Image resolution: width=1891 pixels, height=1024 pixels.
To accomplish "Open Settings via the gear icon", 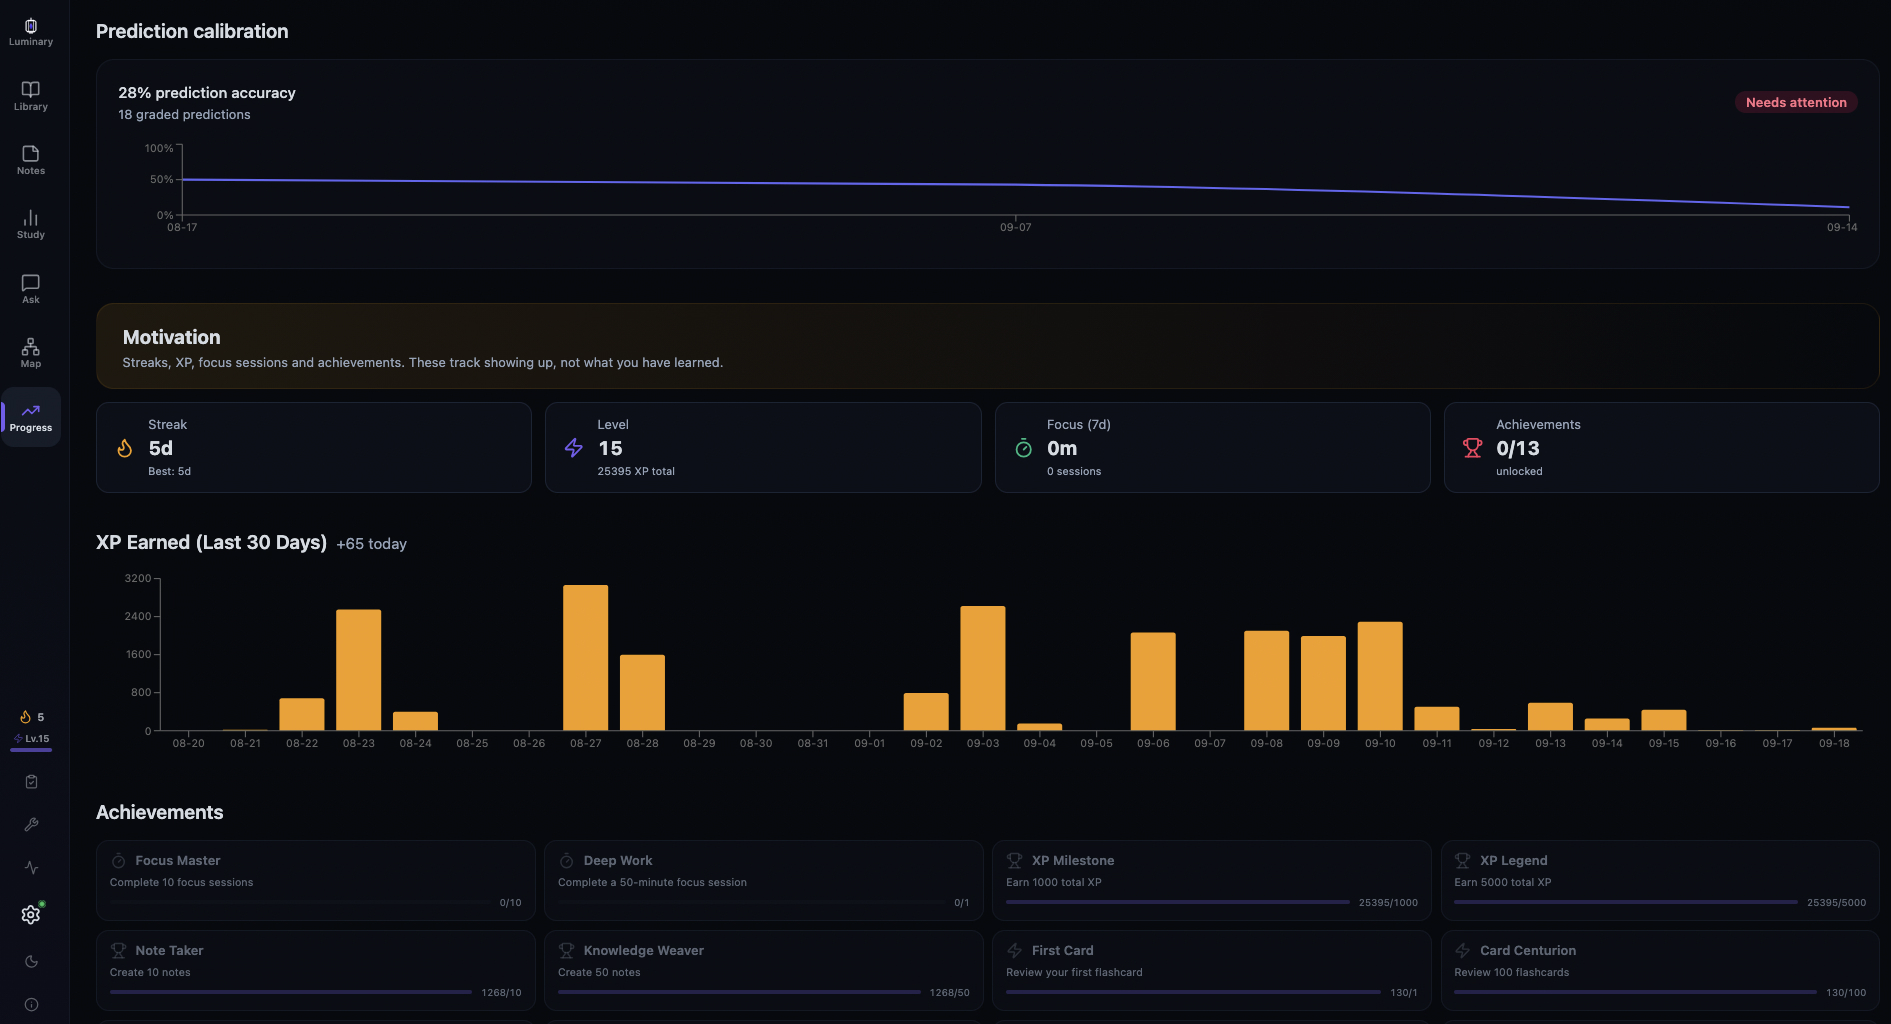I will click(31, 914).
